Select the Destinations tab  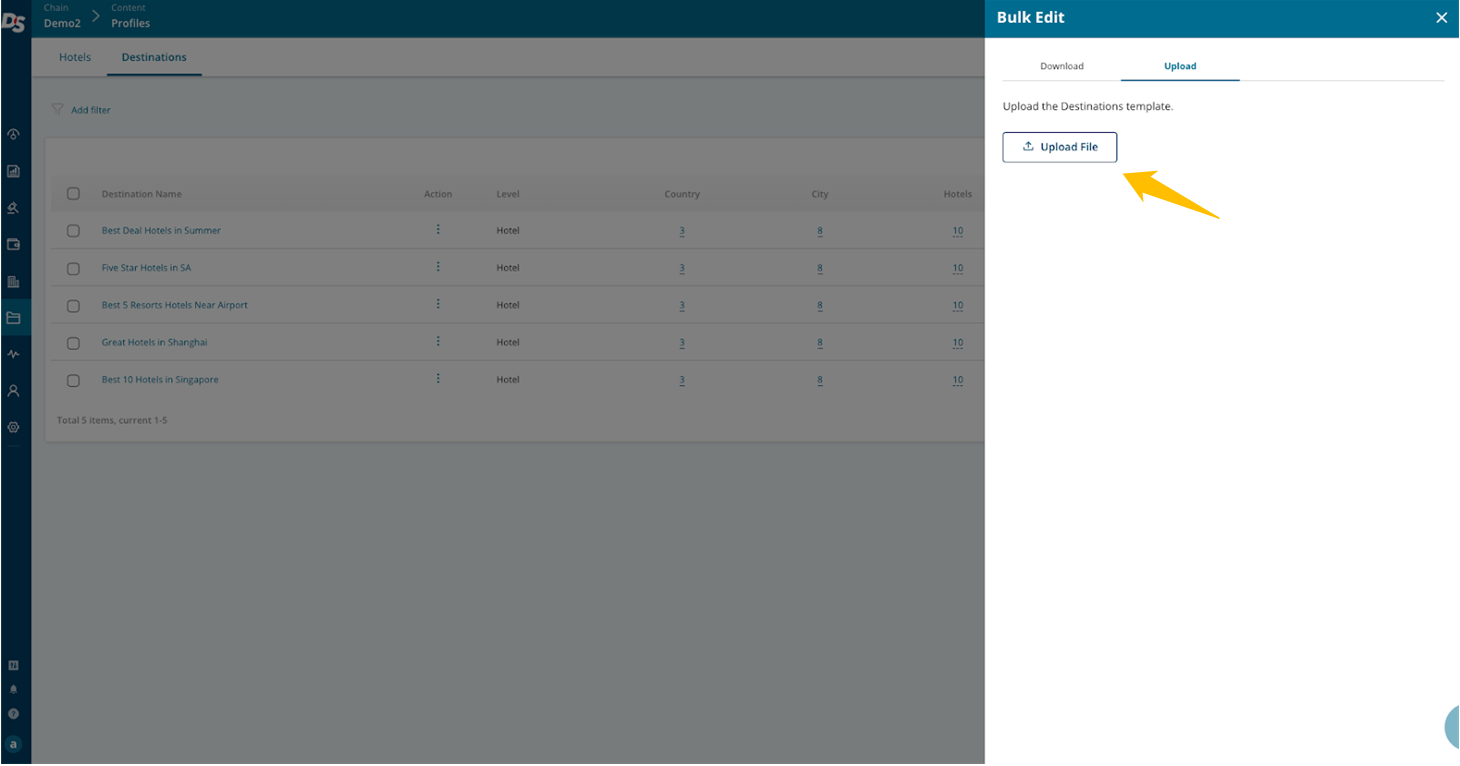154,57
